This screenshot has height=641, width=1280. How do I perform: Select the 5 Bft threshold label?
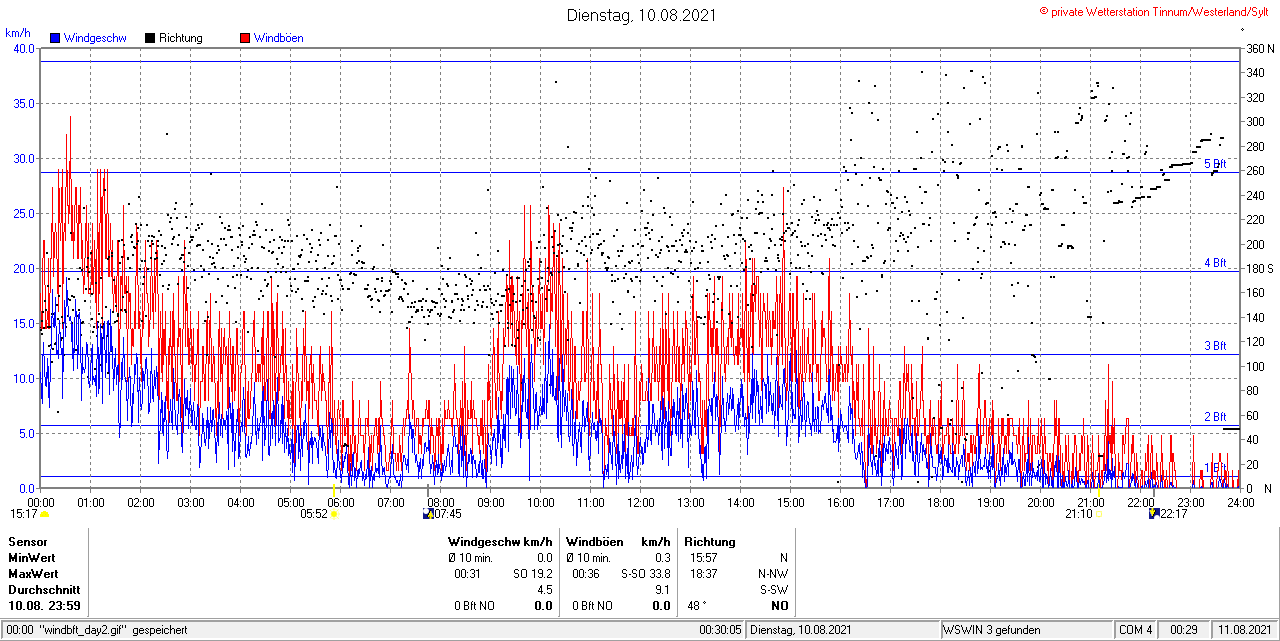point(1214,164)
